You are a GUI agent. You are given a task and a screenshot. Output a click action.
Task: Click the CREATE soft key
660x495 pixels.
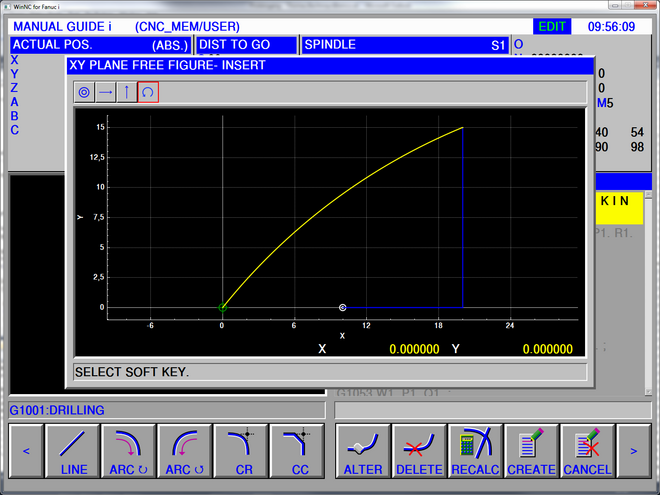click(x=531, y=451)
